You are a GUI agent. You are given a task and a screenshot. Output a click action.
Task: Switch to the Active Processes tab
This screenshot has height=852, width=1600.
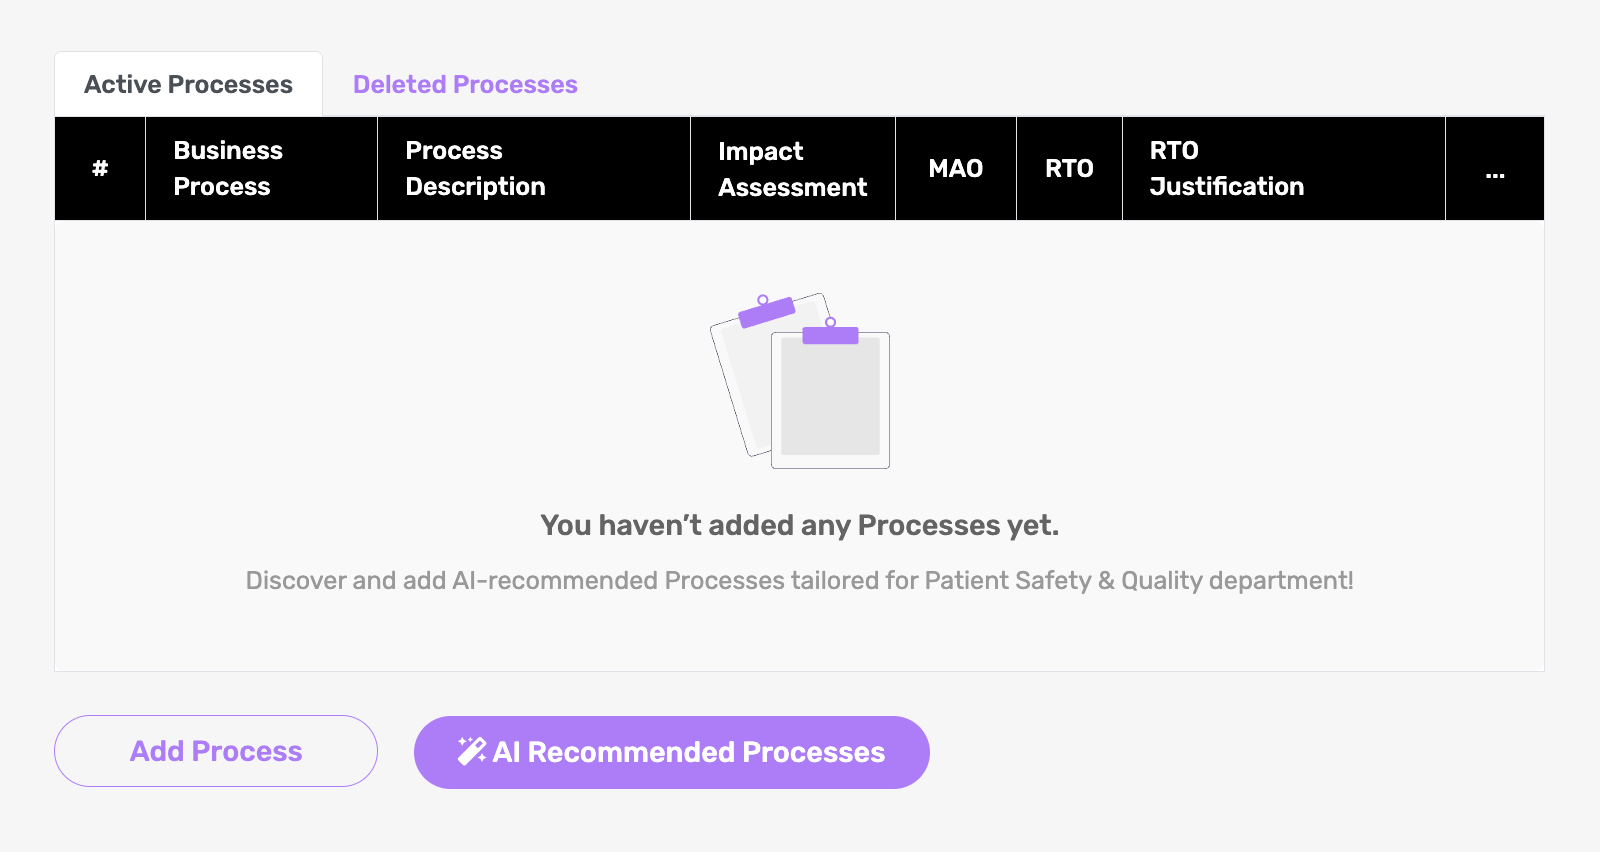pyautogui.click(x=188, y=84)
